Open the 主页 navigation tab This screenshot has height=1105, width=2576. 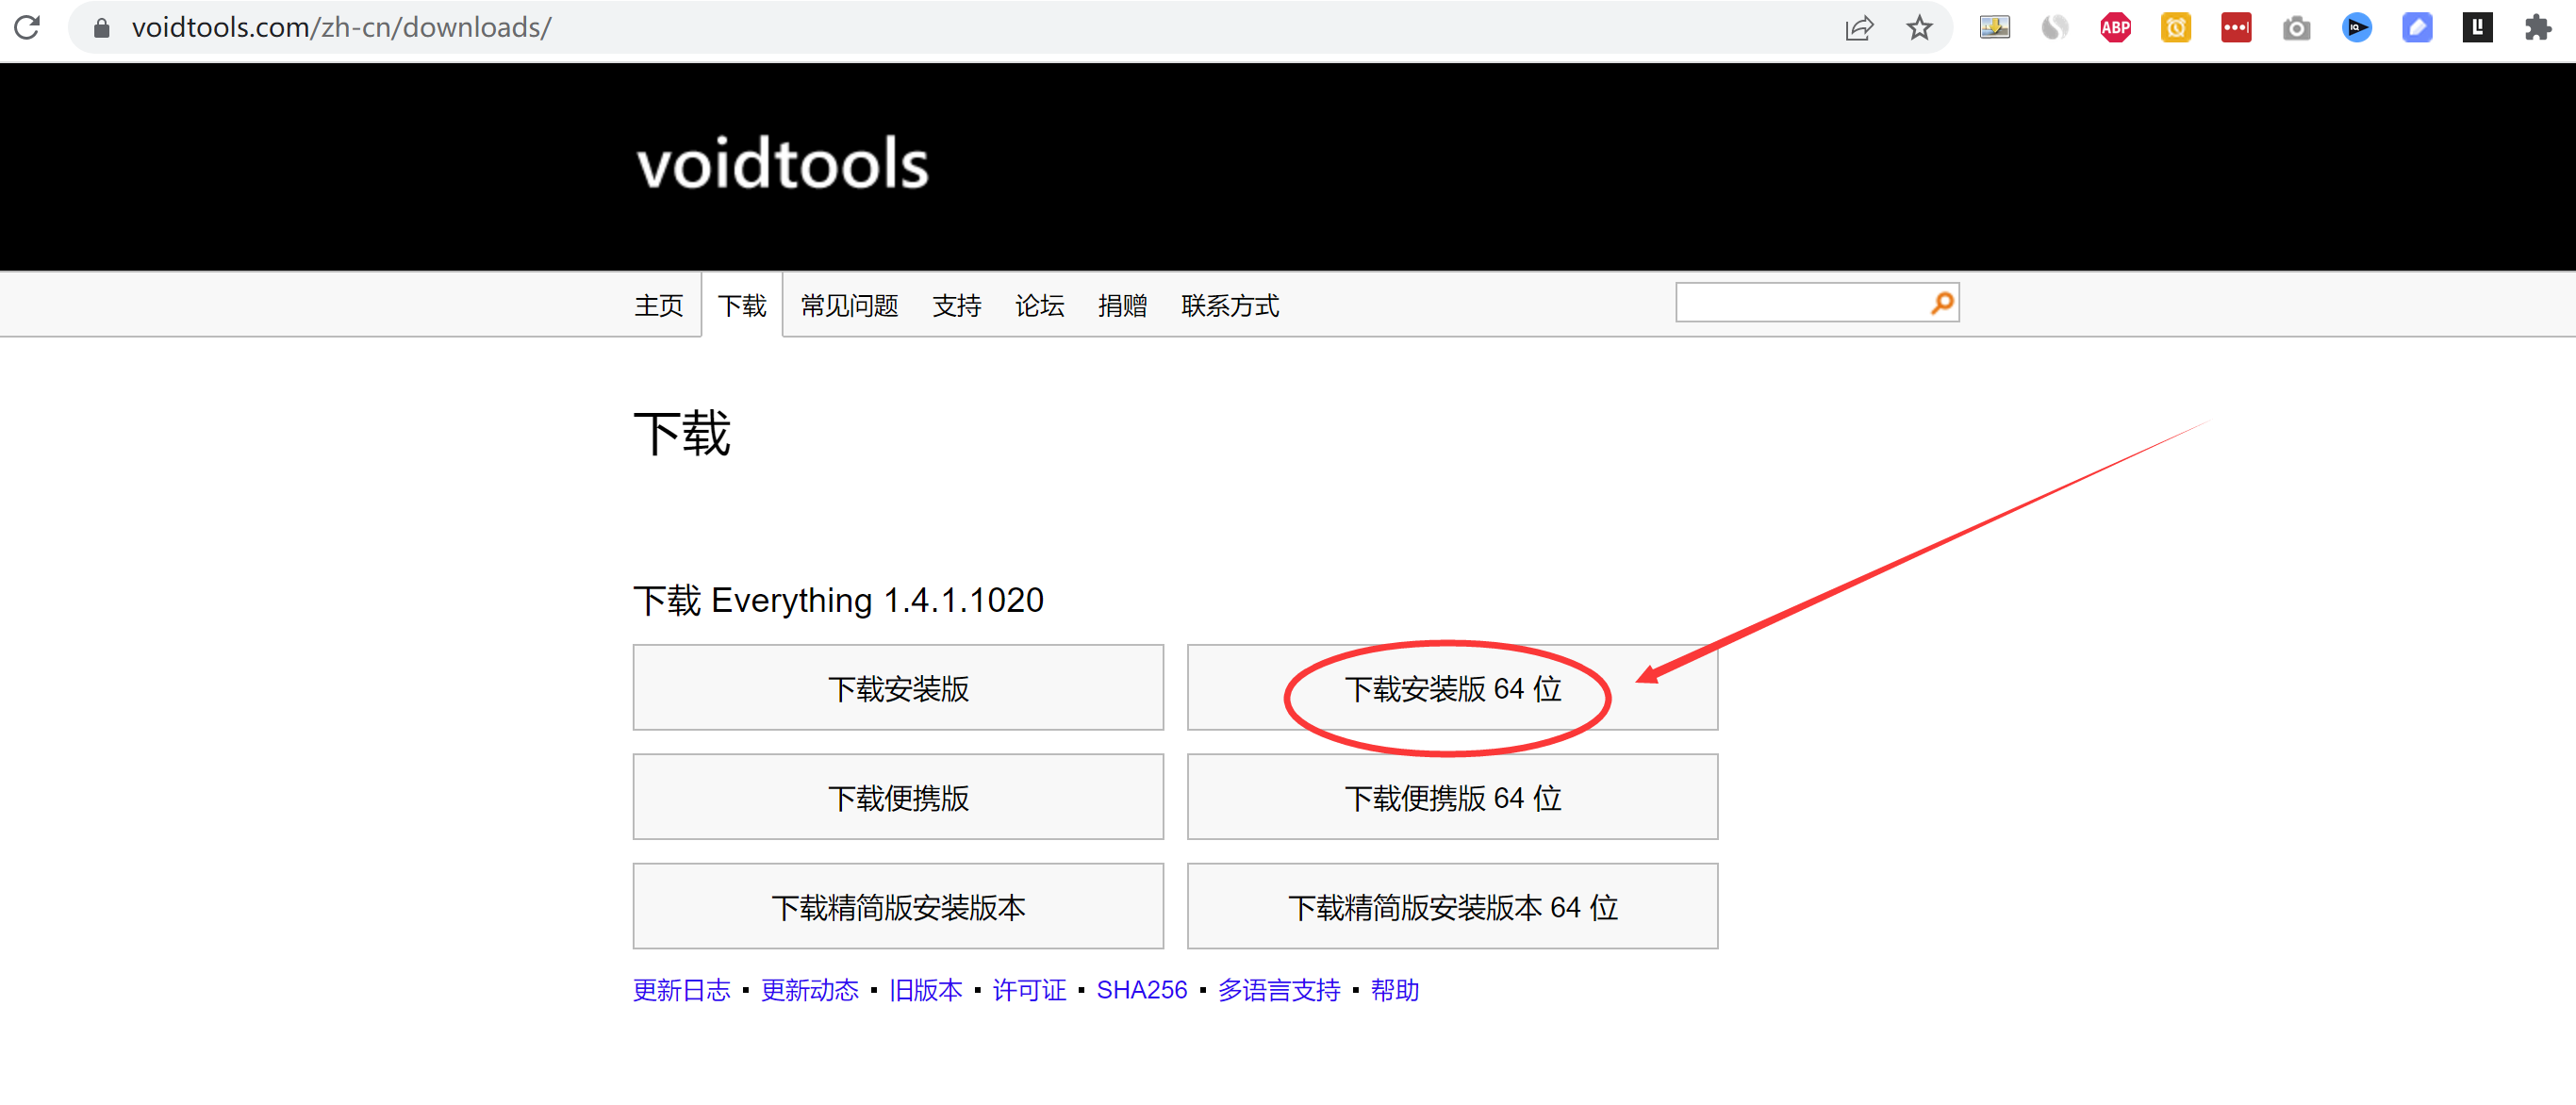[659, 305]
